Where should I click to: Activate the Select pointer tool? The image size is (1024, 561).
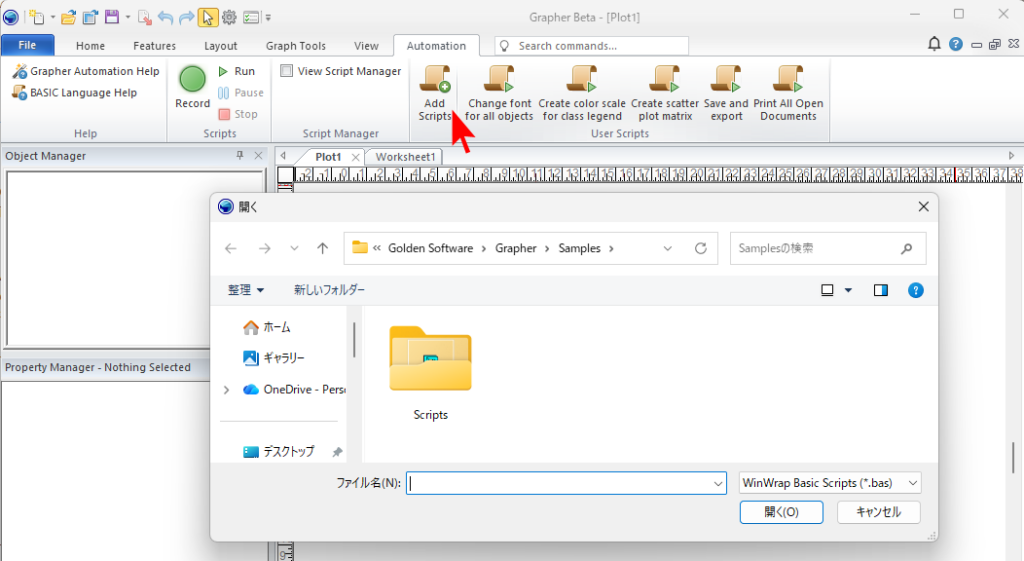click(208, 17)
